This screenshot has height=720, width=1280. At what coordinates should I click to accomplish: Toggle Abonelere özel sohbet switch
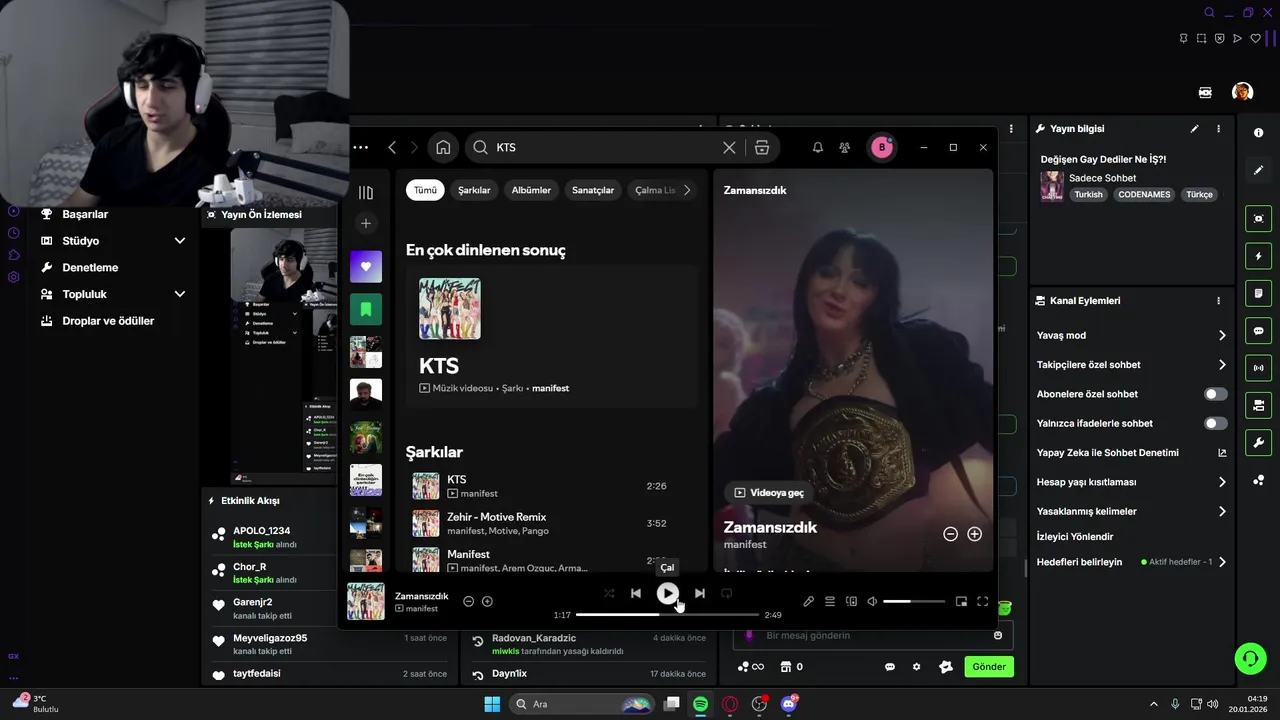1215,394
